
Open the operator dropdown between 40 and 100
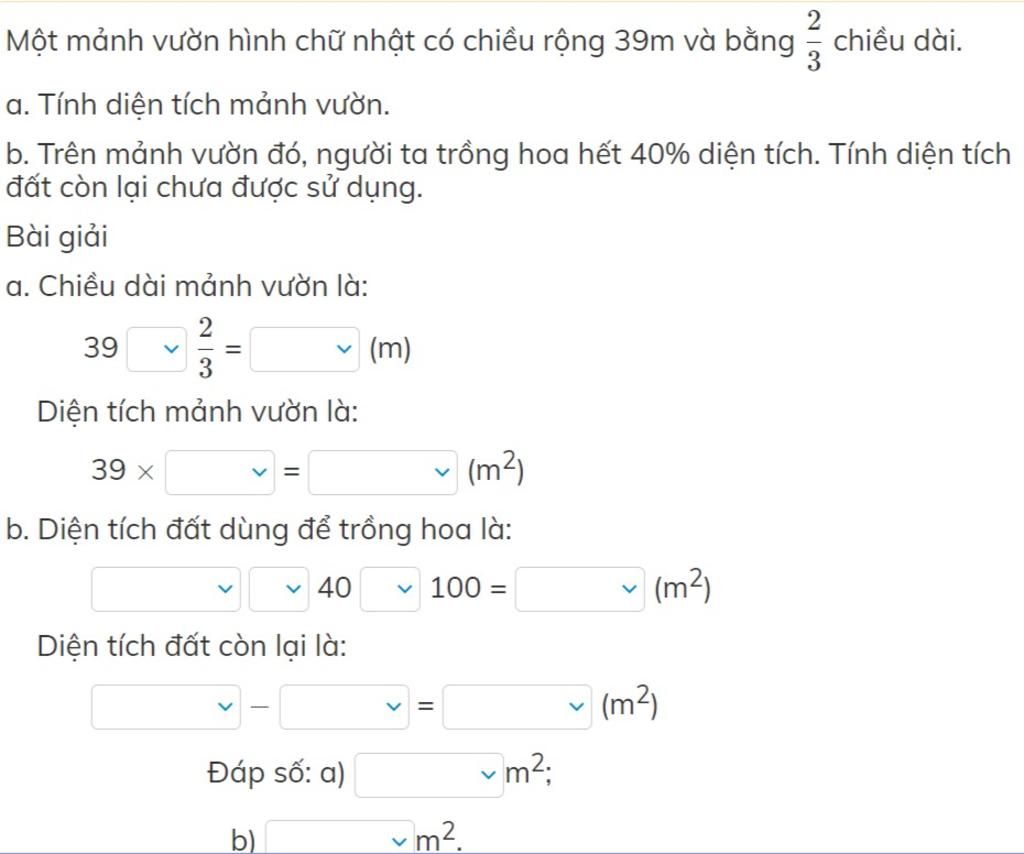[x=390, y=589]
